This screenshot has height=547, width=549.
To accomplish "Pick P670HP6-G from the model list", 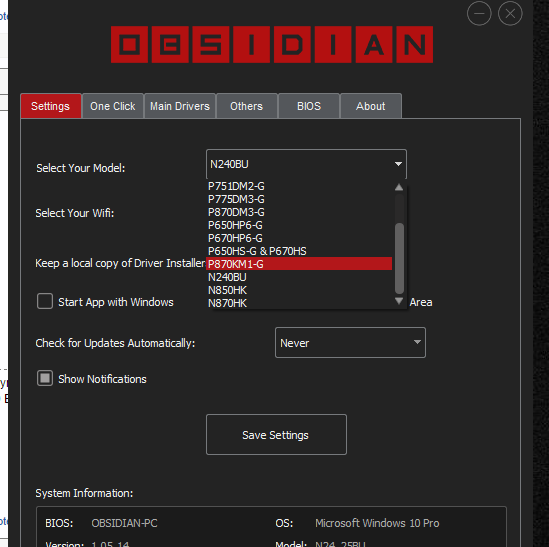I will point(299,238).
